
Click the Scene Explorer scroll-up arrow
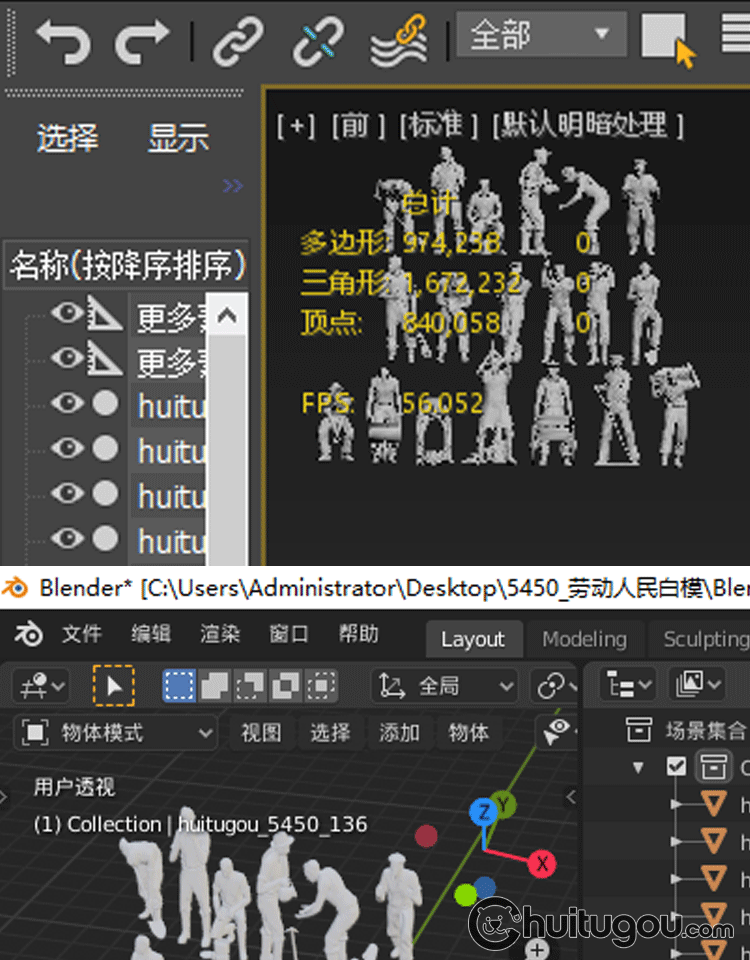click(227, 315)
